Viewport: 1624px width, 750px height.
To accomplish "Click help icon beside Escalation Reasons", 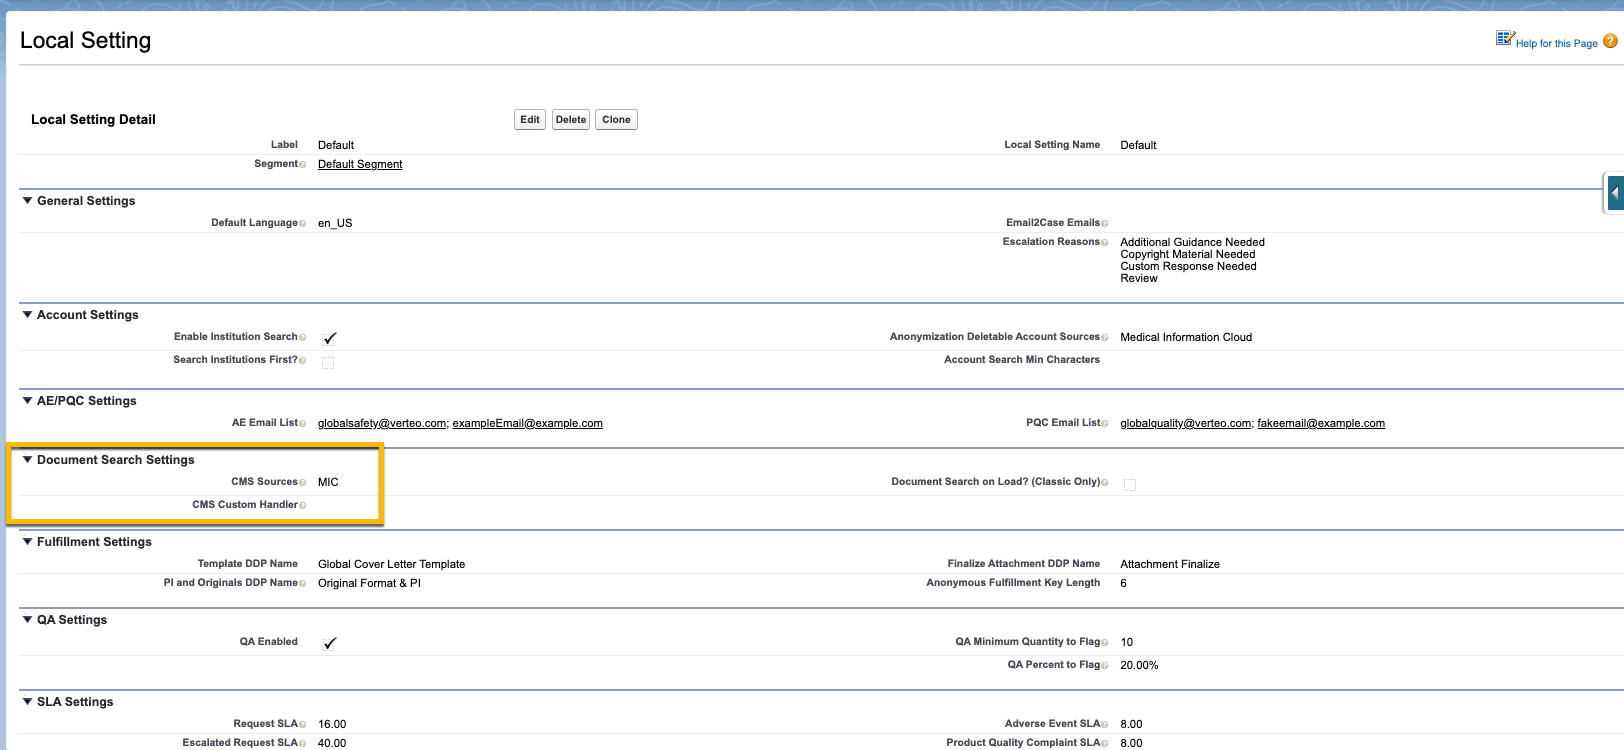I will click(x=1105, y=243).
